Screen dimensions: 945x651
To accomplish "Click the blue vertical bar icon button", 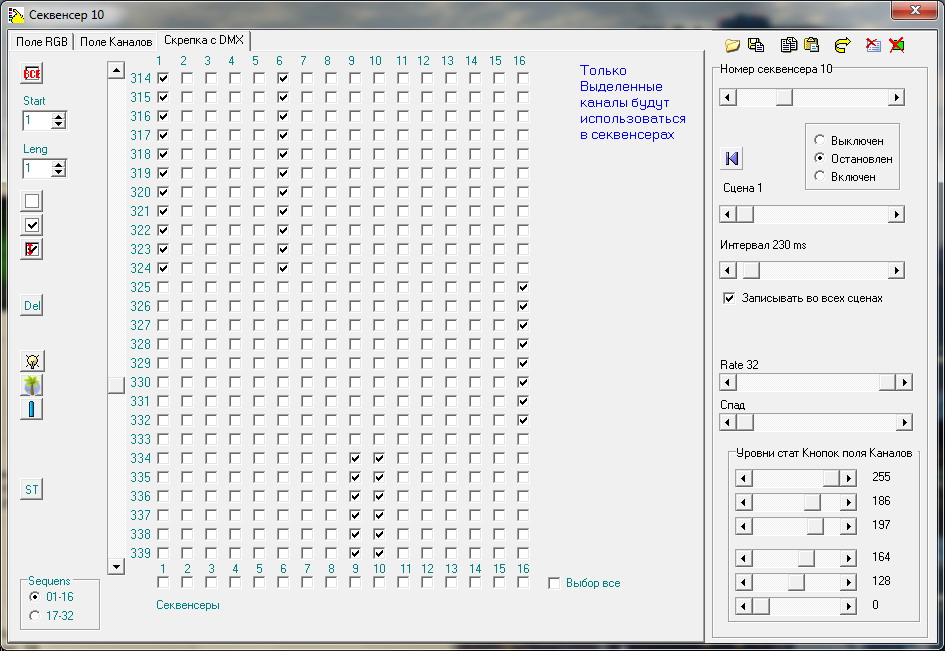I will [x=32, y=409].
